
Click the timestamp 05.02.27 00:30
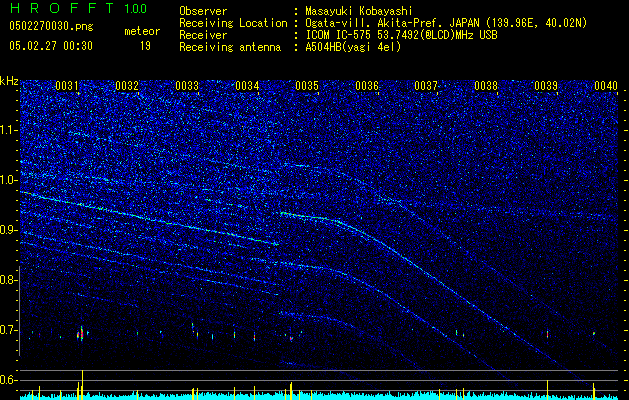[x=51, y=46]
